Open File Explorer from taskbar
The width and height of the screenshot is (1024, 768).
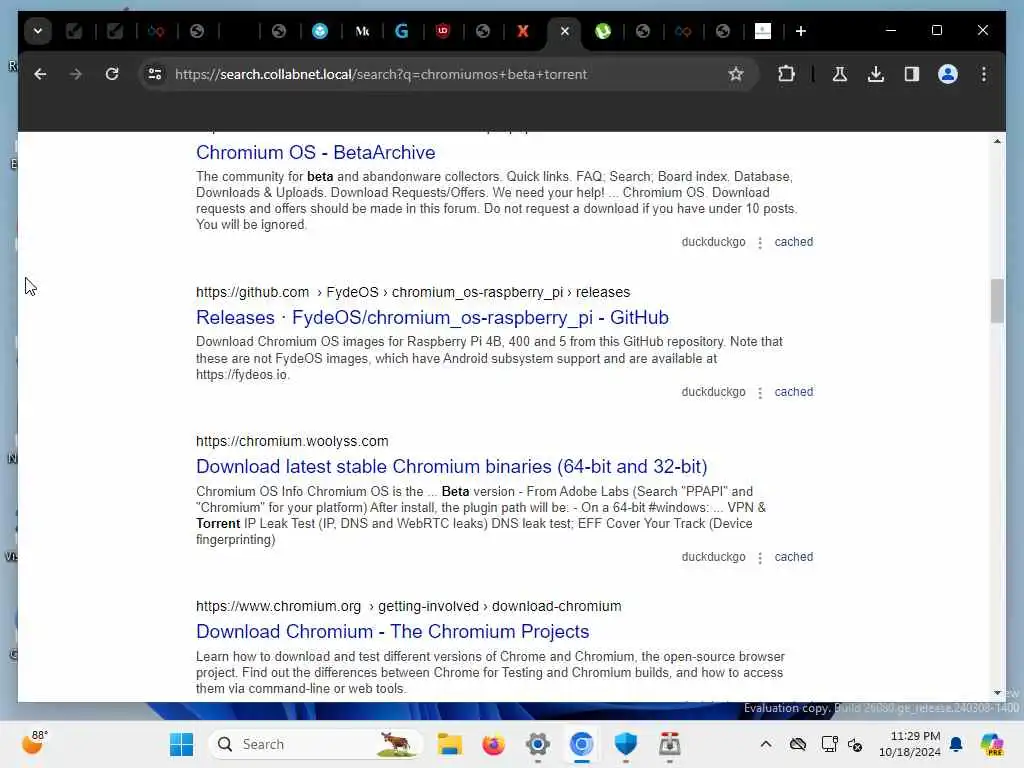449,744
